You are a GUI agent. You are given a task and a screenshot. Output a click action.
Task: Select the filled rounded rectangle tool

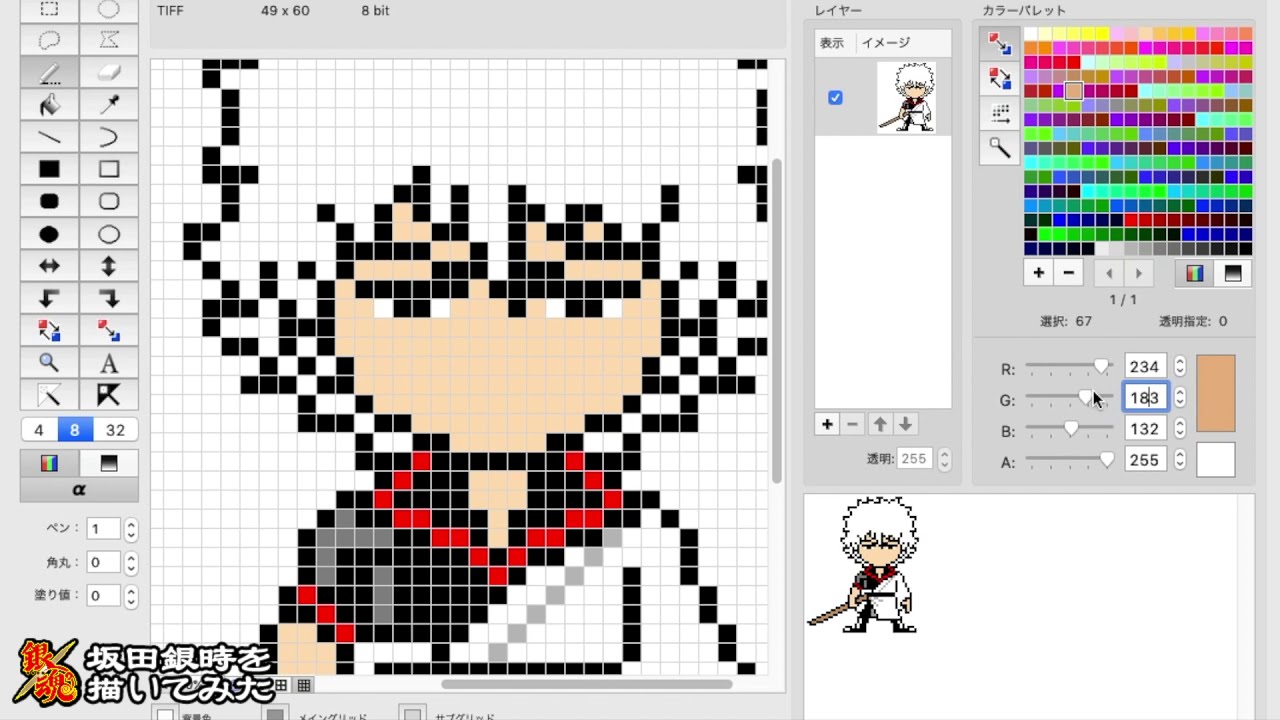click(x=49, y=201)
